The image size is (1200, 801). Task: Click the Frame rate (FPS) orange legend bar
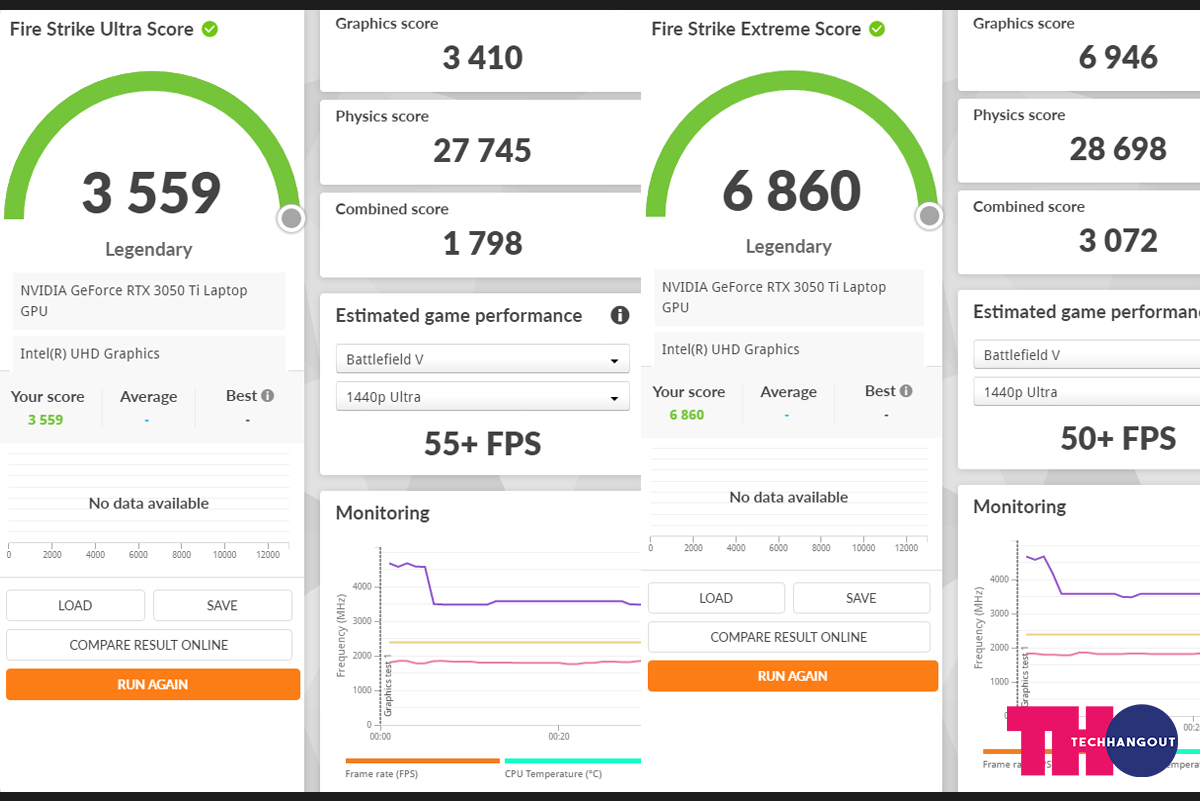click(422, 761)
